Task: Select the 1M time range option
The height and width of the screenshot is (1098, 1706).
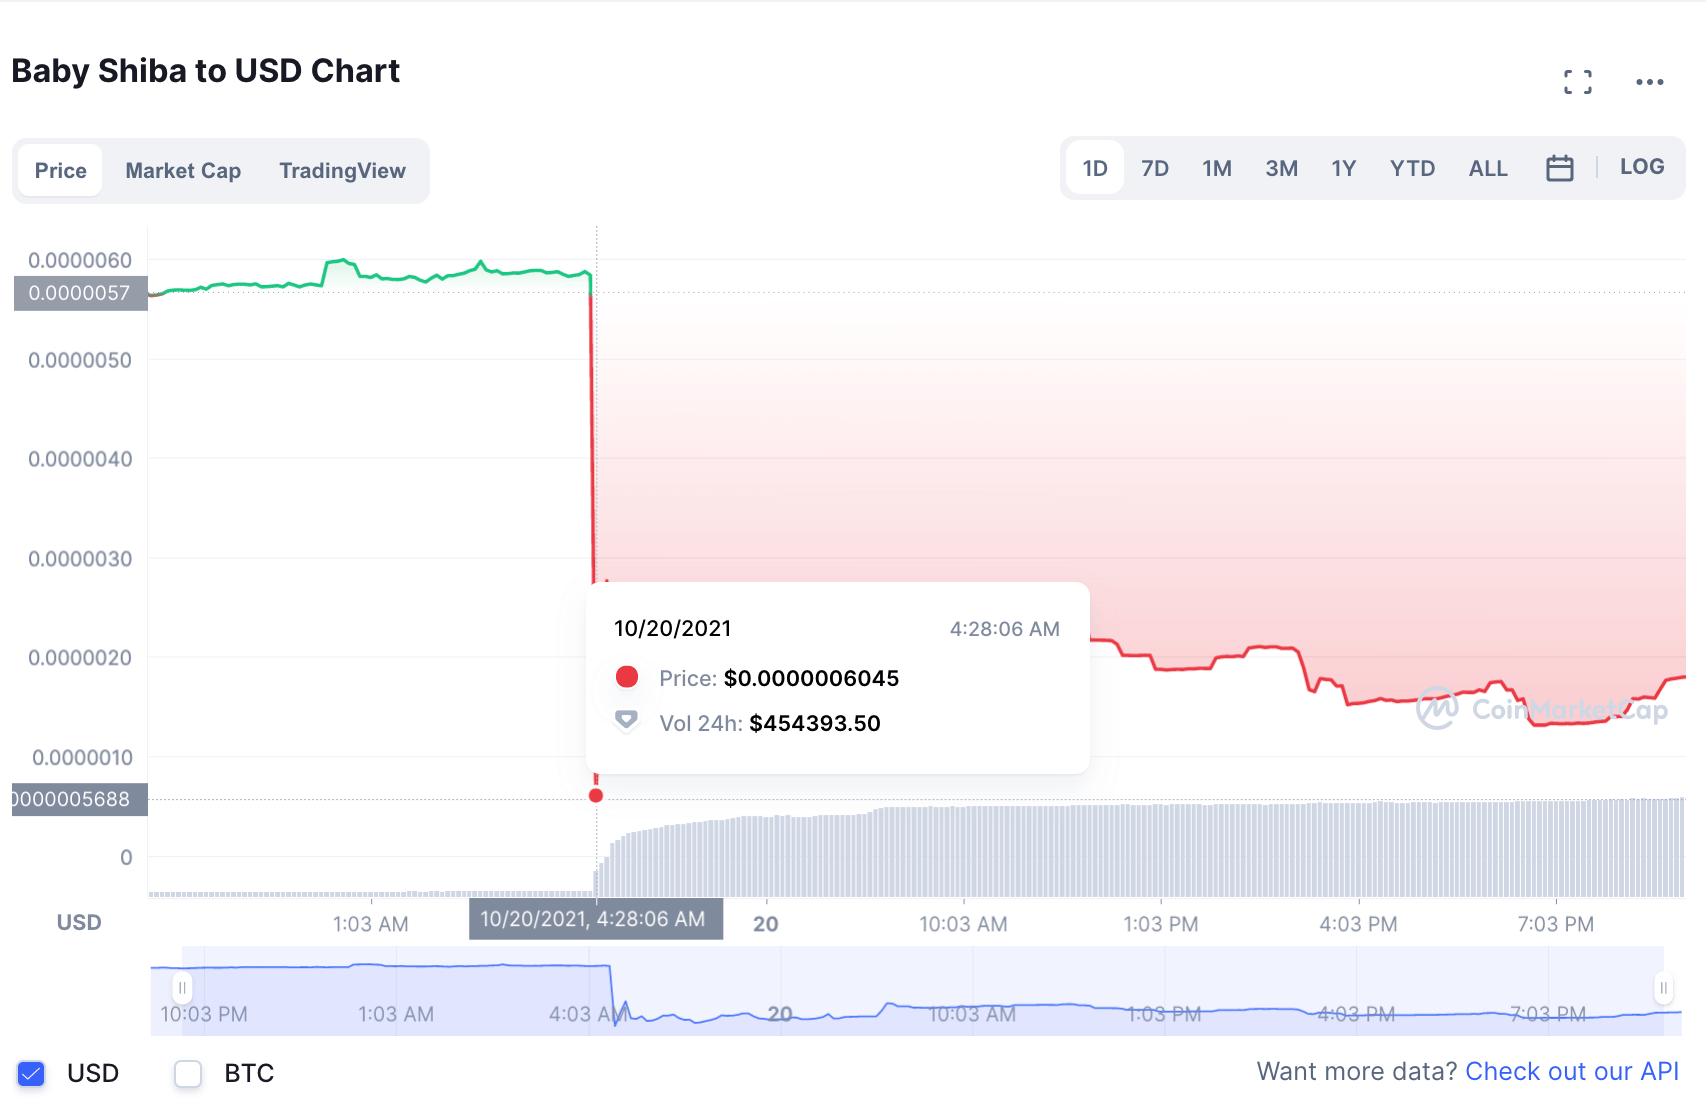Action: pyautogui.click(x=1217, y=167)
